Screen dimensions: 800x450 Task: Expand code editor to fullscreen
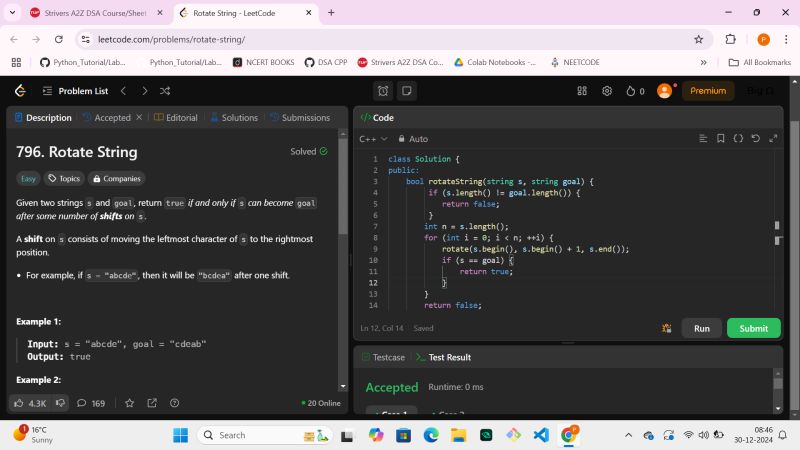(x=773, y=139)
